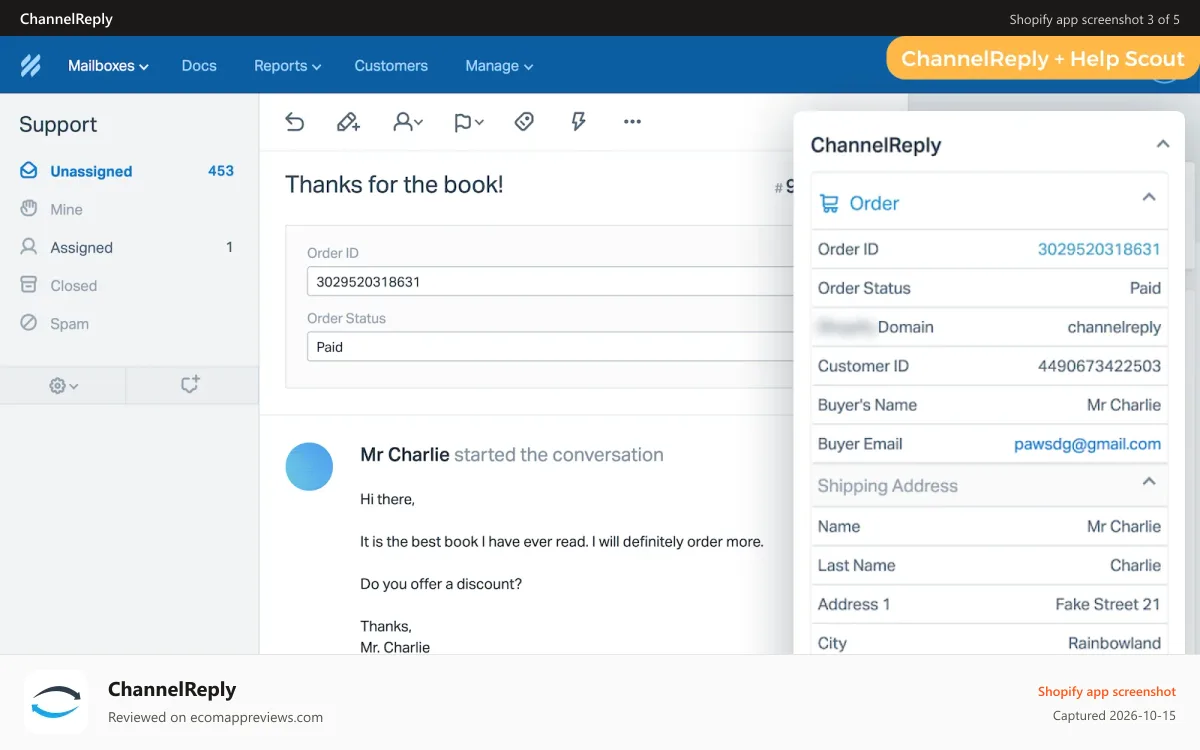Collapse the Shipping Address section
Screen dimensions: 1200x750
pos(1149,481)
